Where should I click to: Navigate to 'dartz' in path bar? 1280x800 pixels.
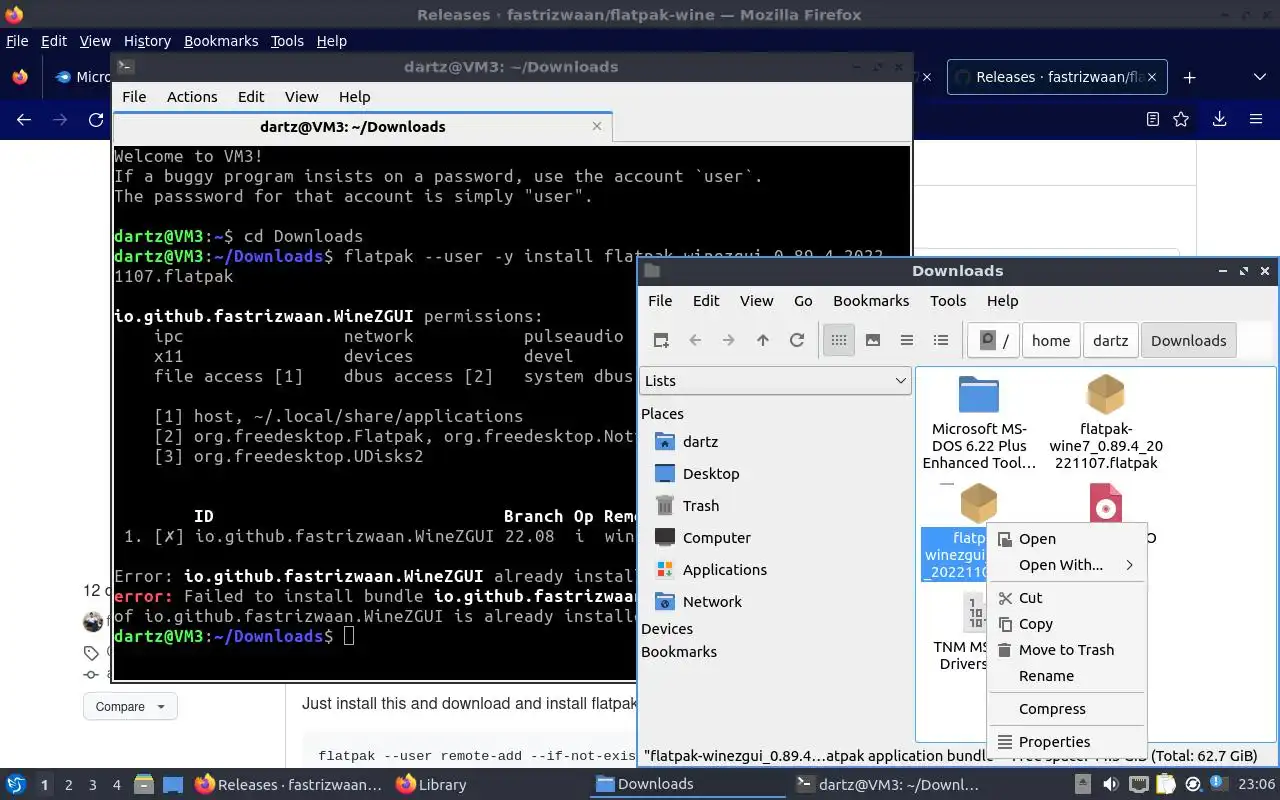click(1111, 340)
